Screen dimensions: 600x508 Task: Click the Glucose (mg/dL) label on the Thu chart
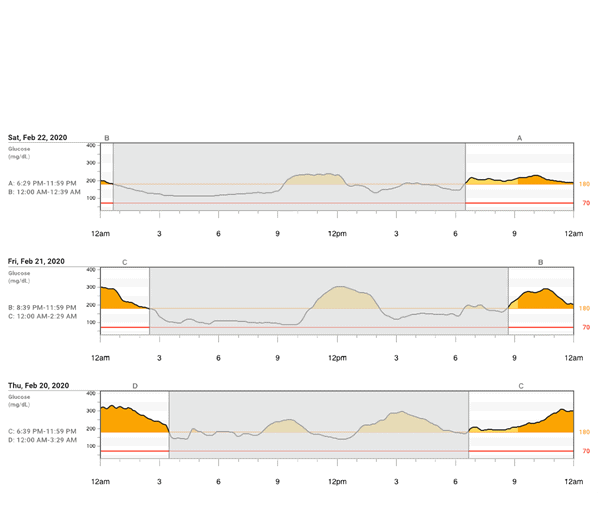point(19,401)
